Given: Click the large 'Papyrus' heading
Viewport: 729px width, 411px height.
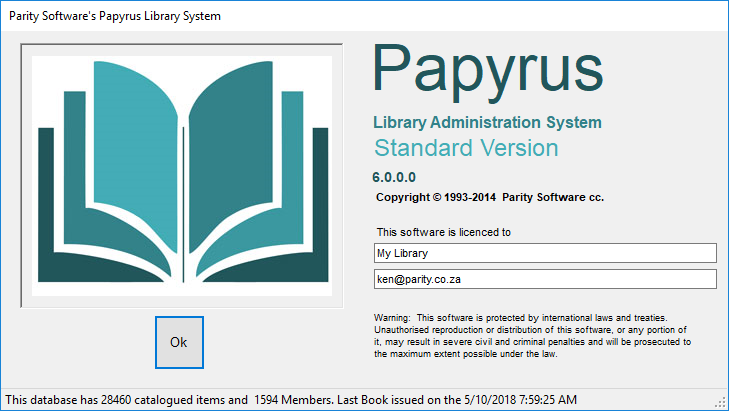Looking at the screenshot, I should (488, 71).
